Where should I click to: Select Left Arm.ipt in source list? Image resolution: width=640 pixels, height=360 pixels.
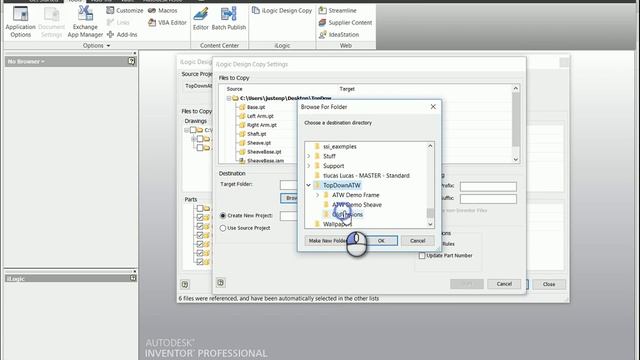(x=260, y=116)
